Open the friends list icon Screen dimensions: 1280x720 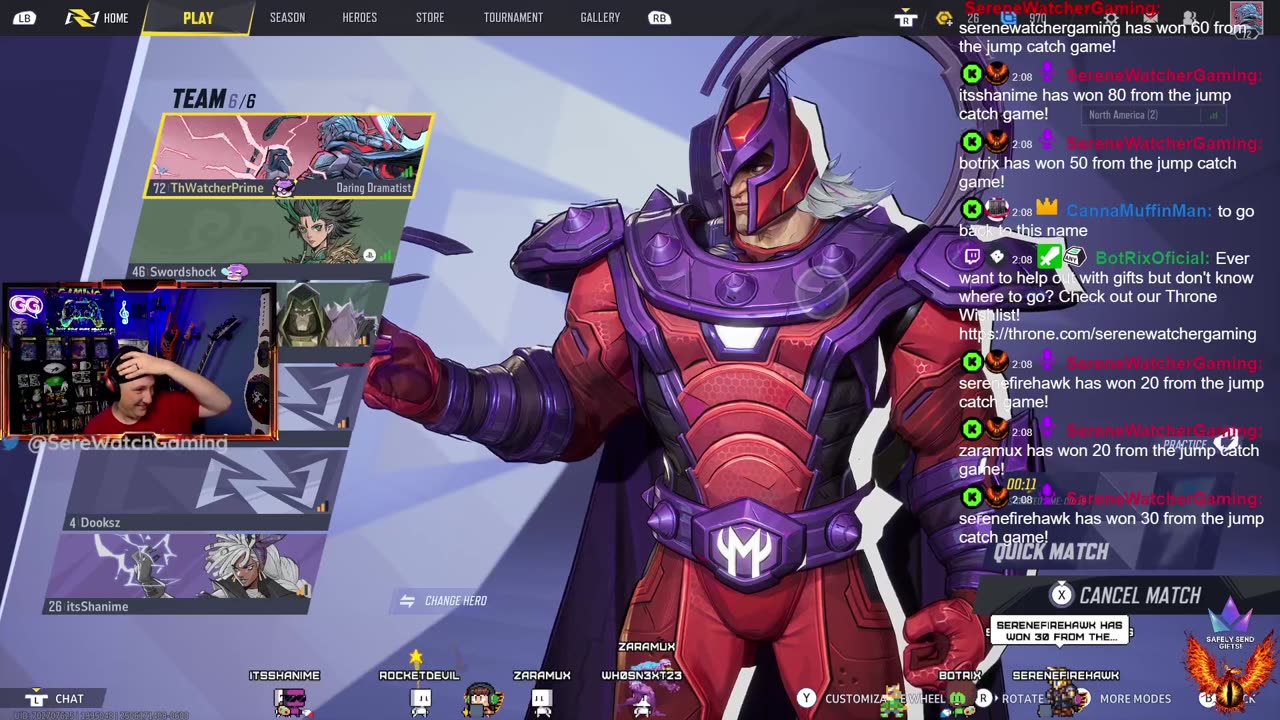pos(1190,18)
